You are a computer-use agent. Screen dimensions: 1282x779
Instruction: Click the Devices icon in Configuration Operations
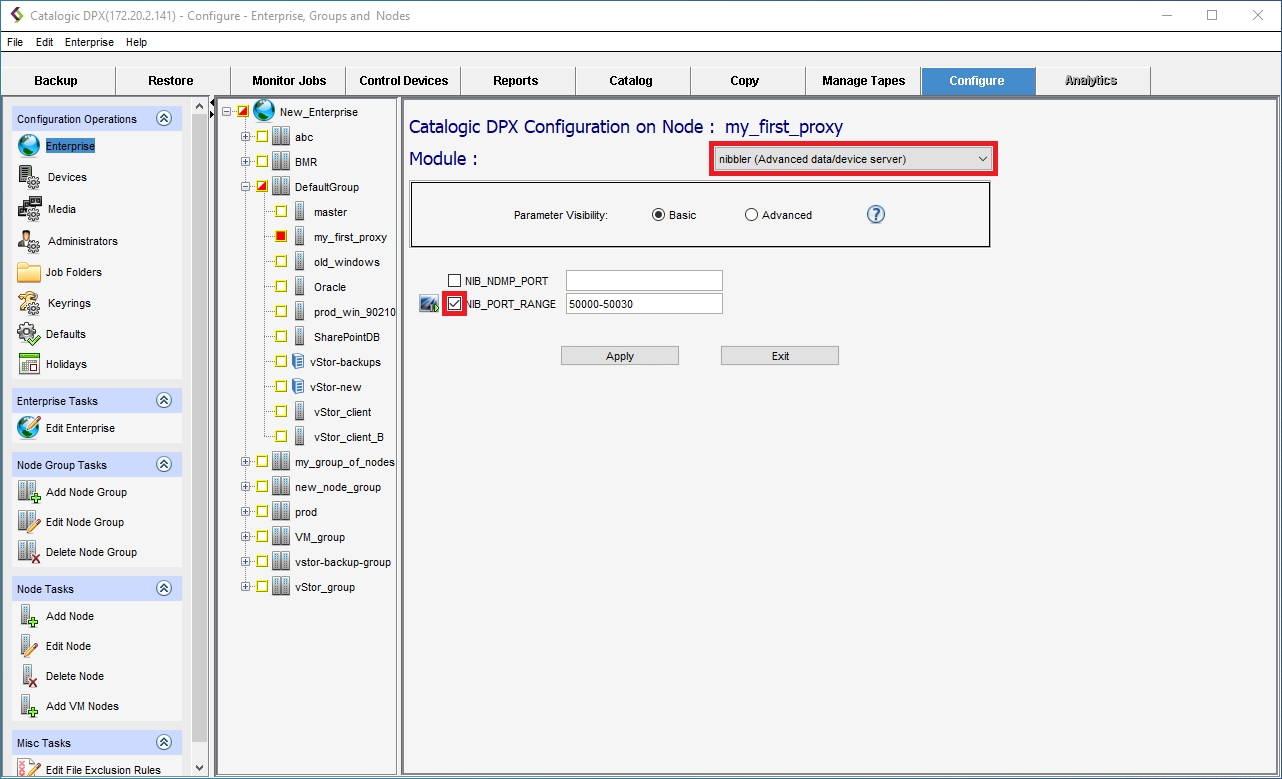point(29,177)
